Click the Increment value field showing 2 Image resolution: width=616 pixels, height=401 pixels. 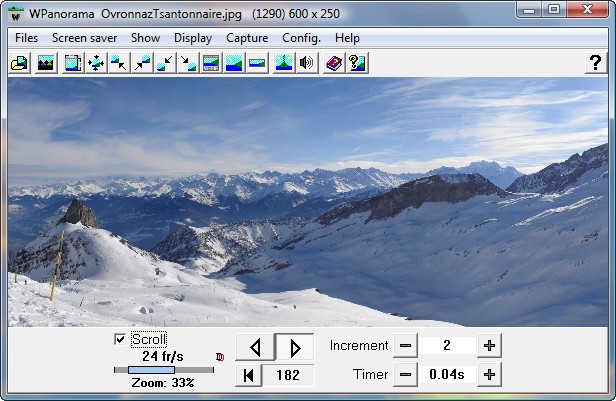click(x=447, y=346)
